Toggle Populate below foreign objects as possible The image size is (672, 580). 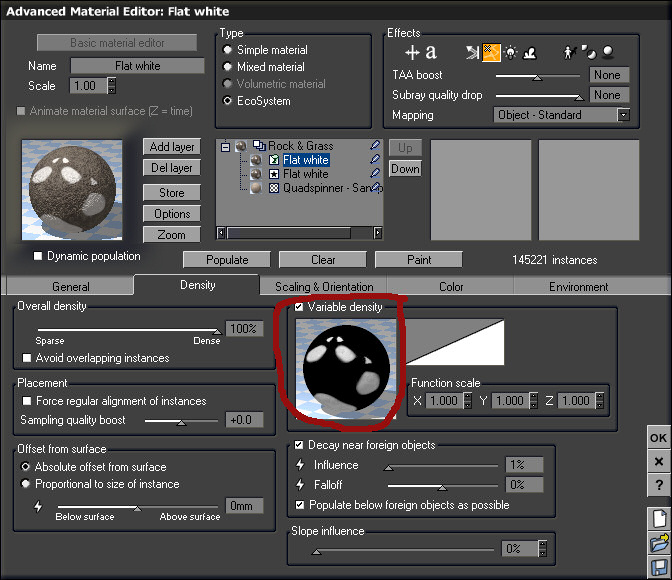tap(300, 505)
